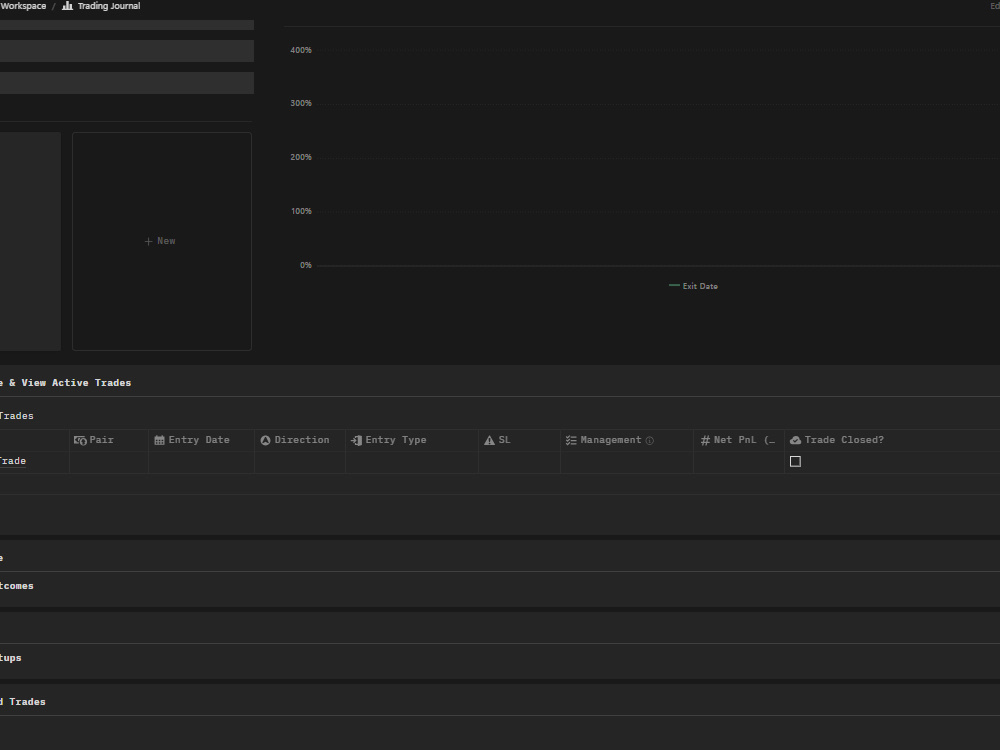Click the 300% axis label on chart

point(301,103)
